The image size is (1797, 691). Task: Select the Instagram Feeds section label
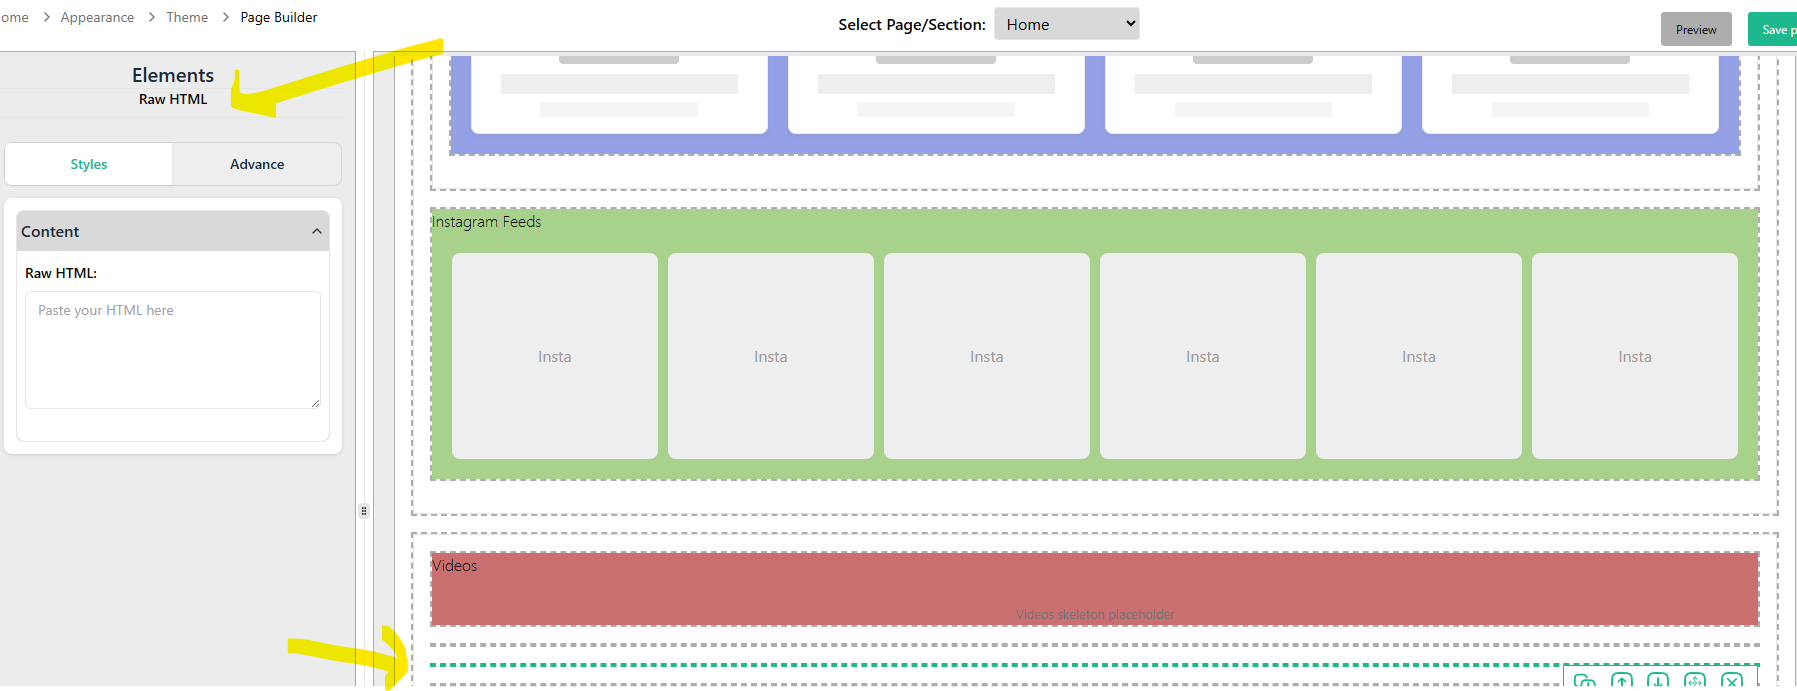(x=487, y=222)
